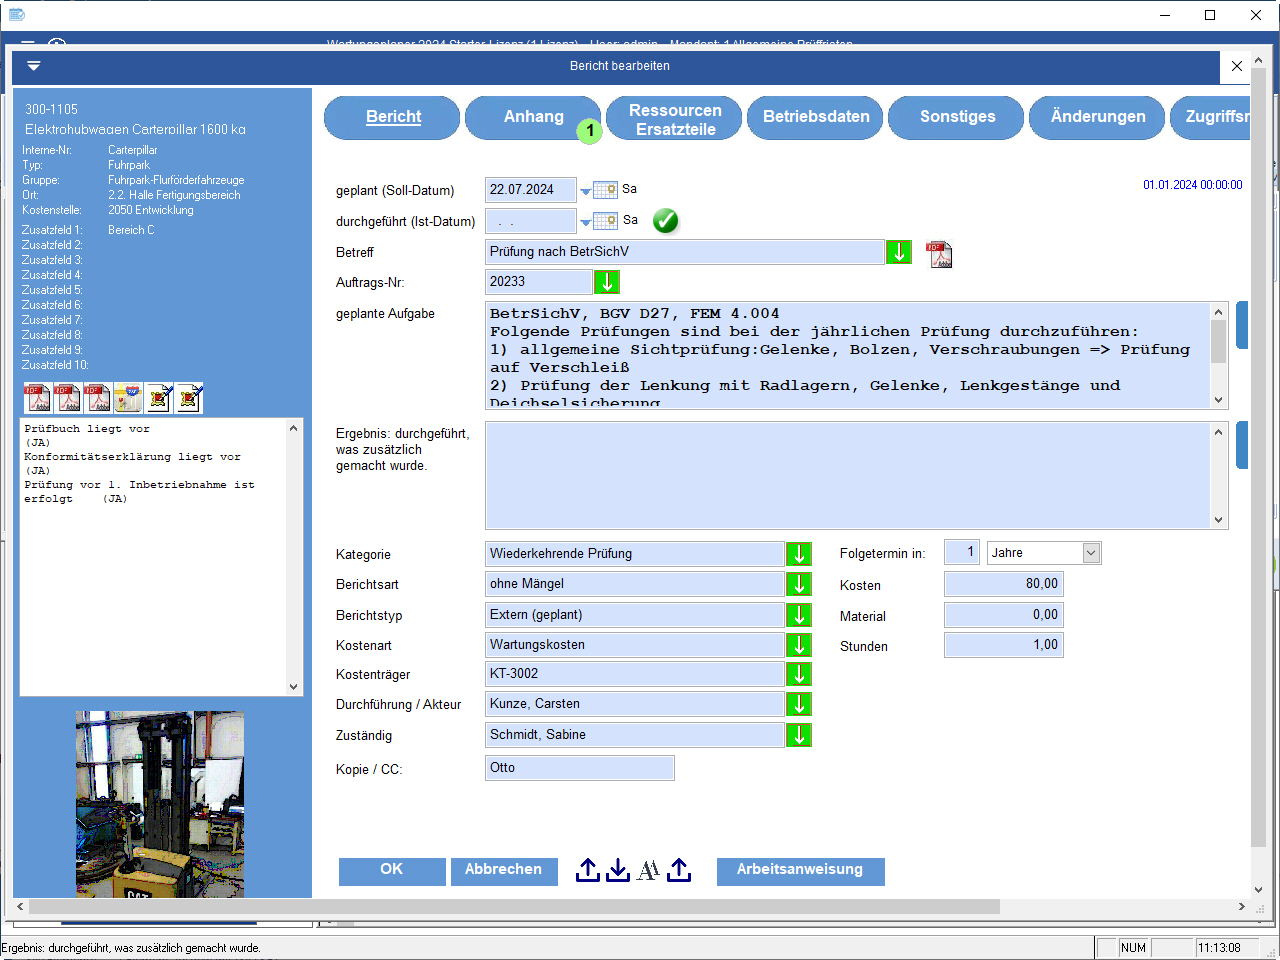
Task: Click the AA font size icon
Action: pyautogui.click(x=648, y=870)
